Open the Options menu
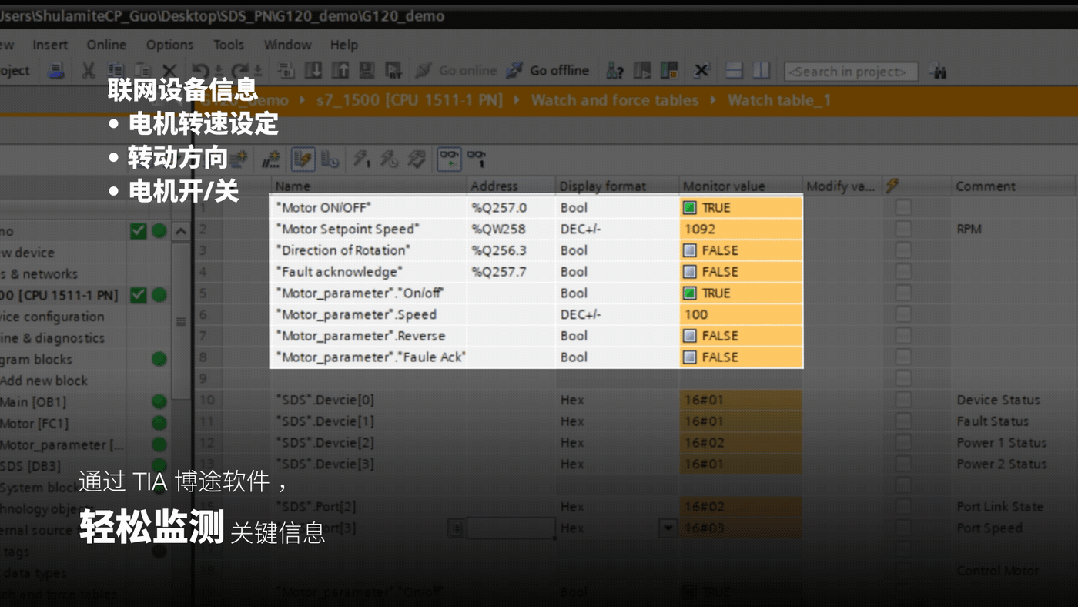This screenshot has height=607, width=1078. 170,45
